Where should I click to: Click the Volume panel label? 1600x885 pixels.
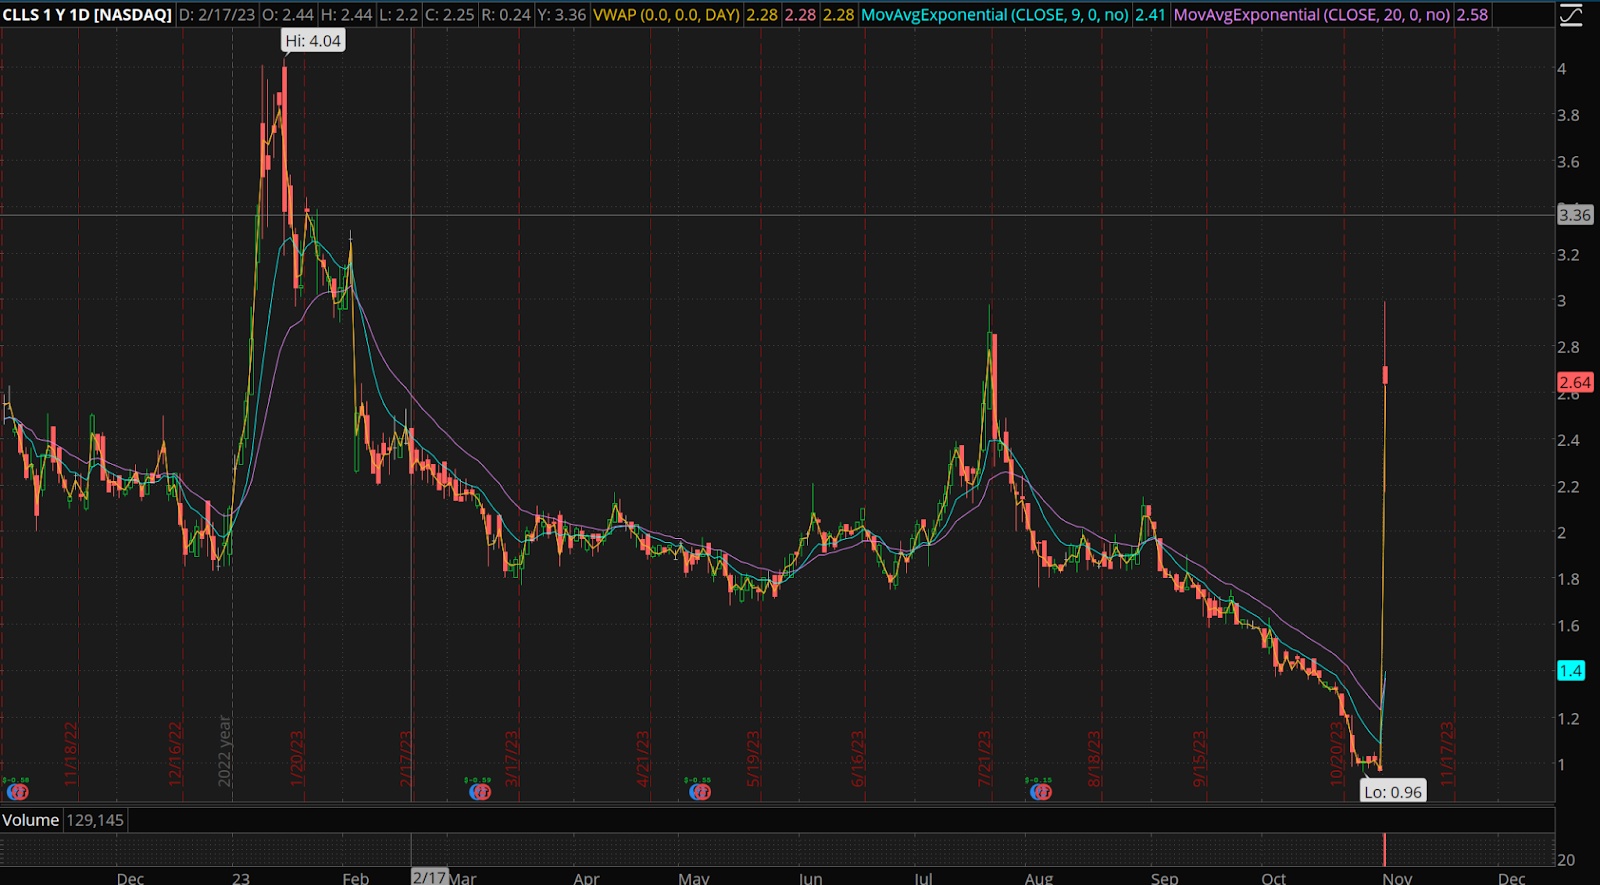pos(31,820)
